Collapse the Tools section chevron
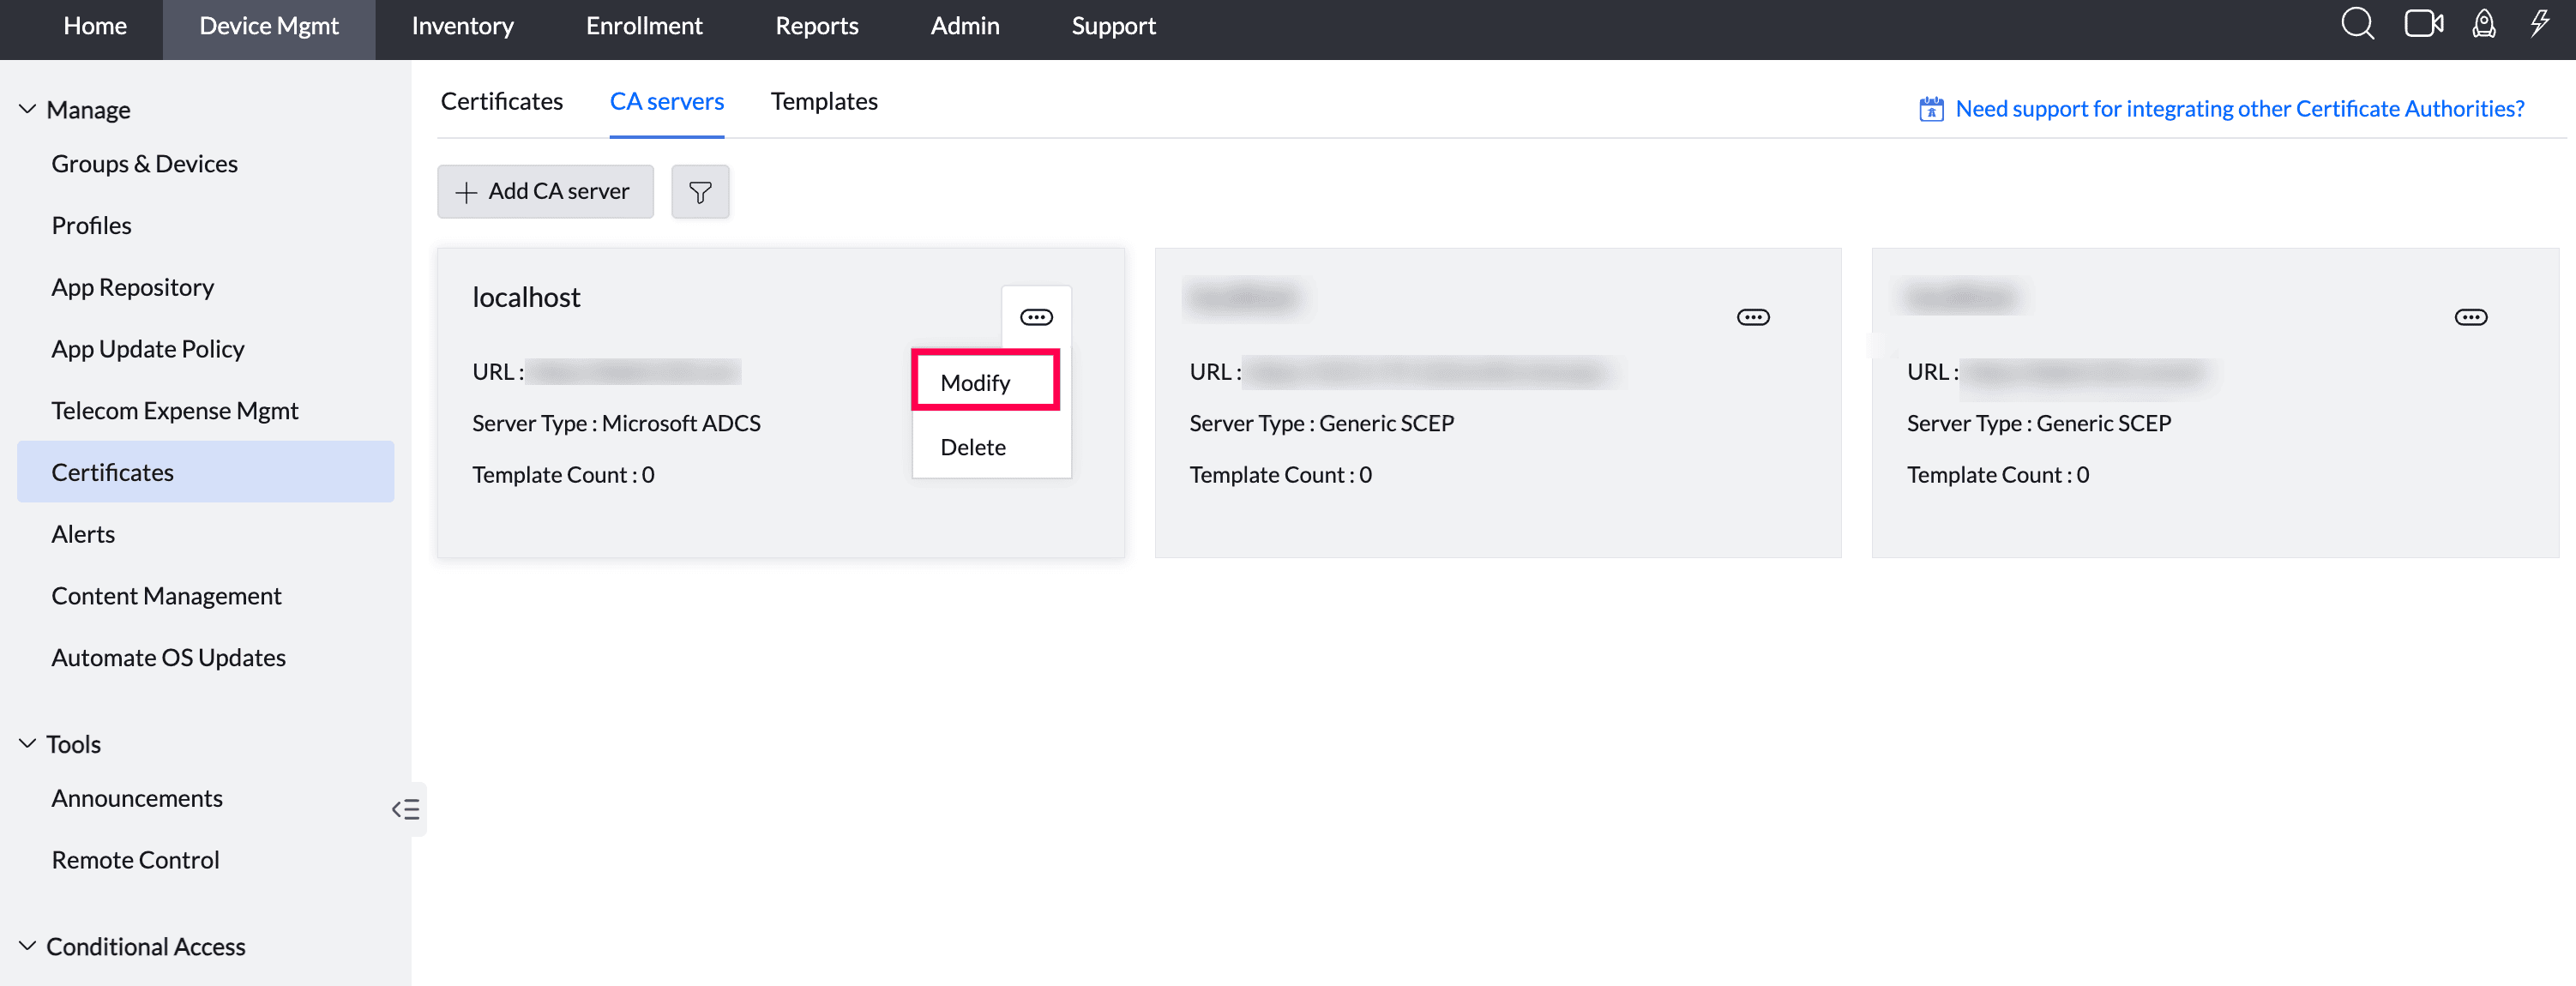 pyautogui.click(x=28, y=744)
